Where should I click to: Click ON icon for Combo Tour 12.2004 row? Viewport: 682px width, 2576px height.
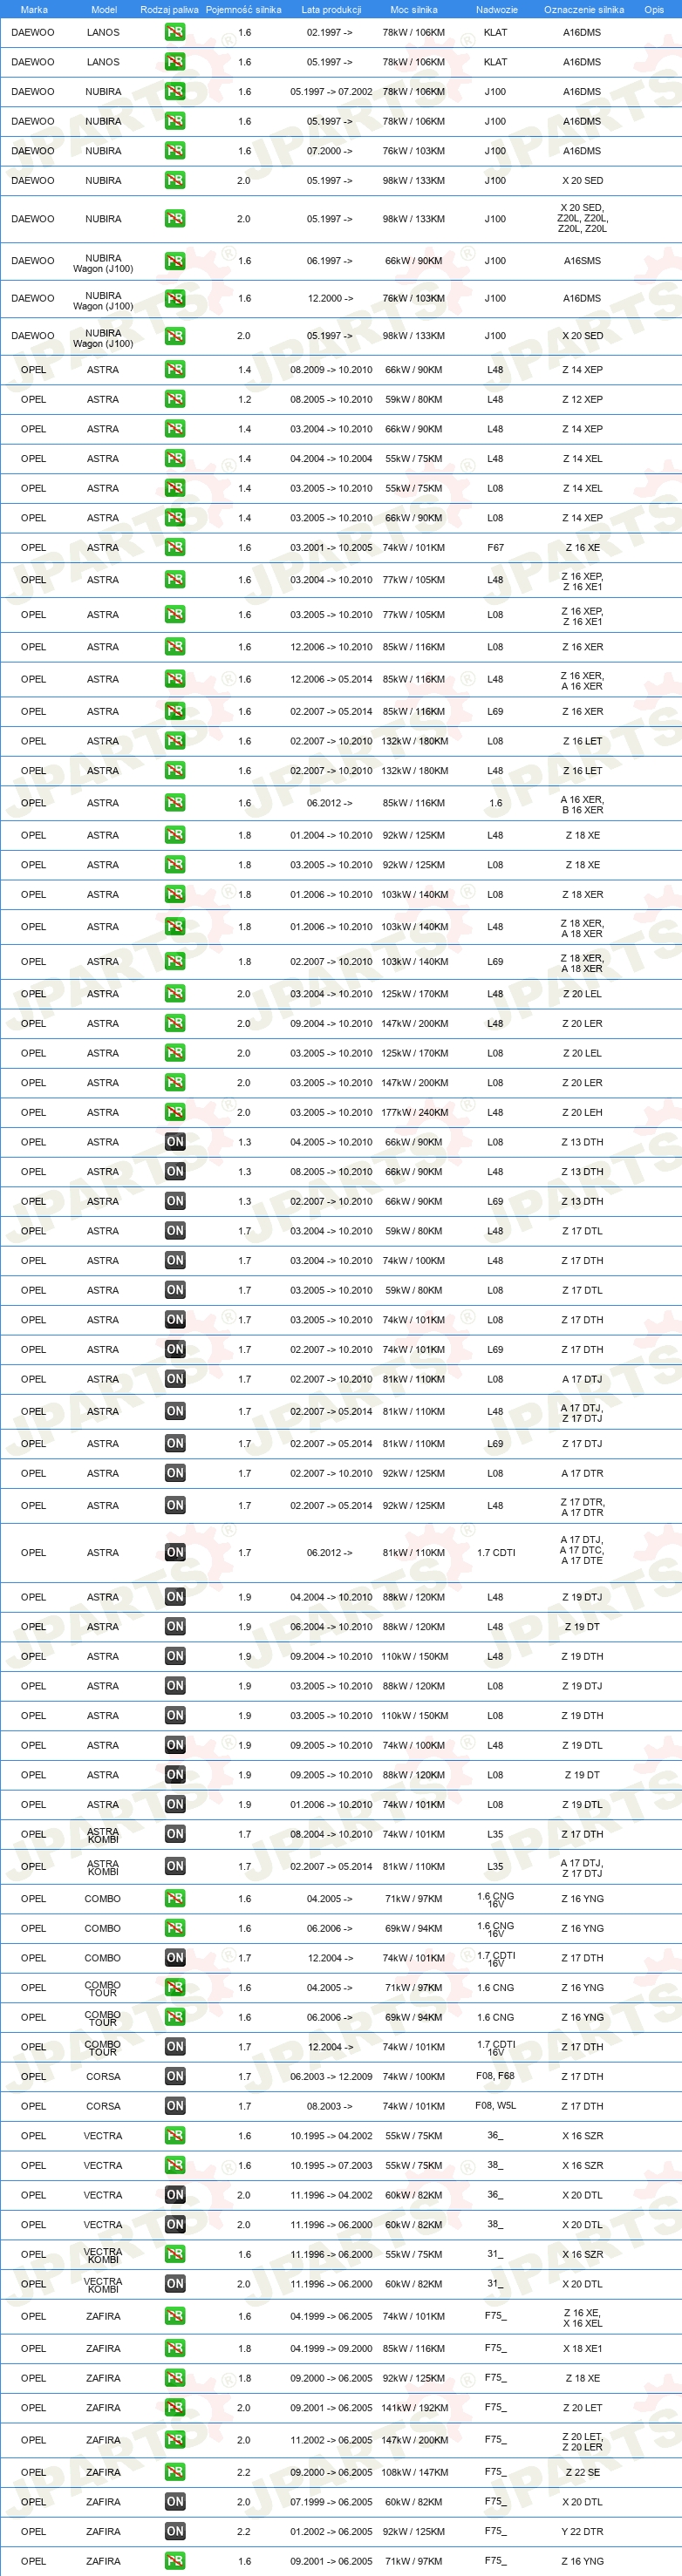click(175, 2047)
